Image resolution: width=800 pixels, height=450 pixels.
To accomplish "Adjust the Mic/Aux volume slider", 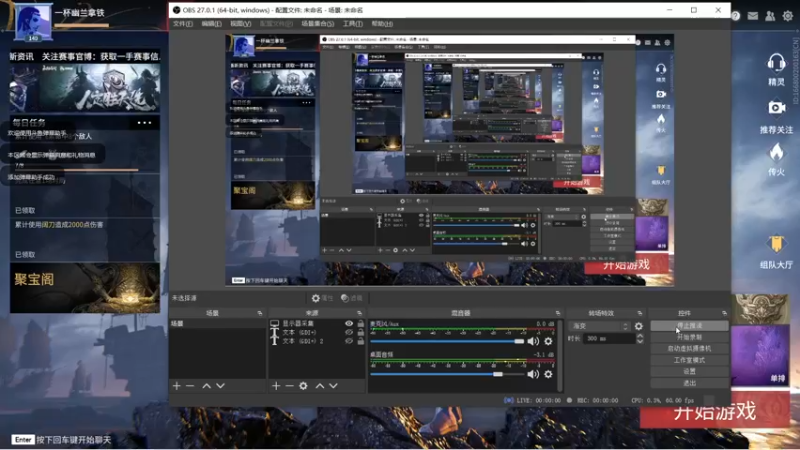I will (447, 341).
